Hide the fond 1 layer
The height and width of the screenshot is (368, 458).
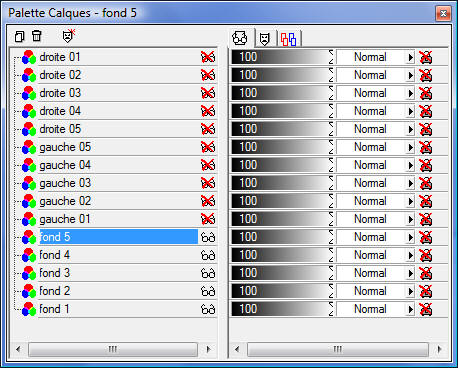pyautogui.click(x=208, y=309)
